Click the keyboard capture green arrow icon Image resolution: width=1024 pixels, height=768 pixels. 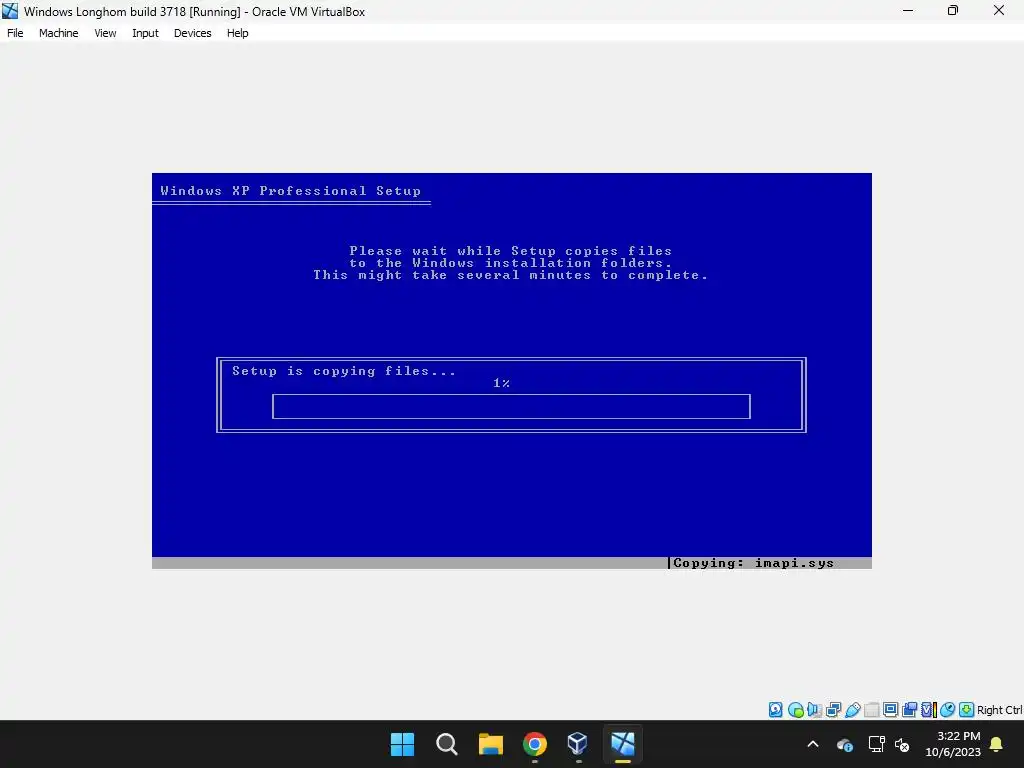point(967,710)
